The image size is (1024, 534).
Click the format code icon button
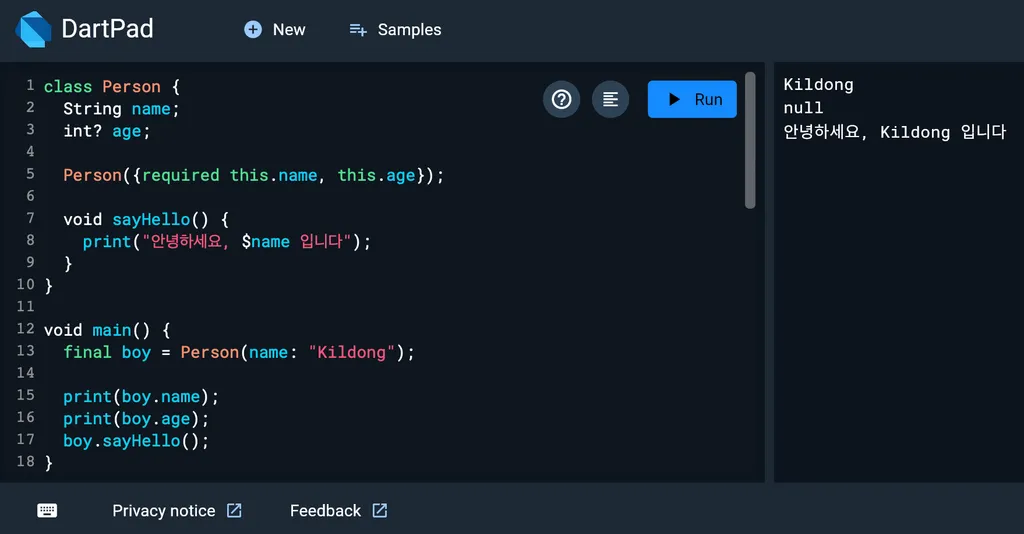[610, 99]
